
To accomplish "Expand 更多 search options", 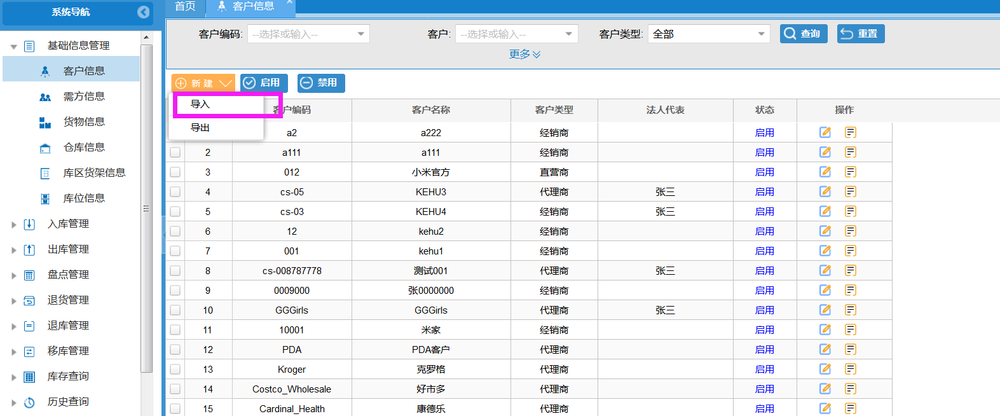I will (x=524, y=54).
